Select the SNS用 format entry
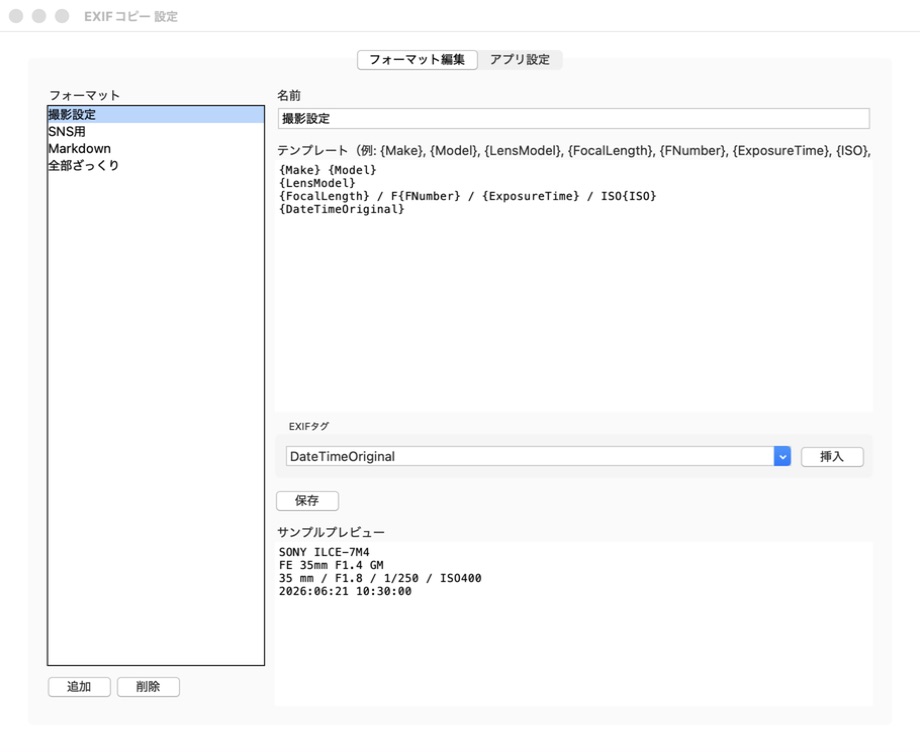The width and height of the screenshot is (920, 752). pyautogui.click(x=155, y=131)
